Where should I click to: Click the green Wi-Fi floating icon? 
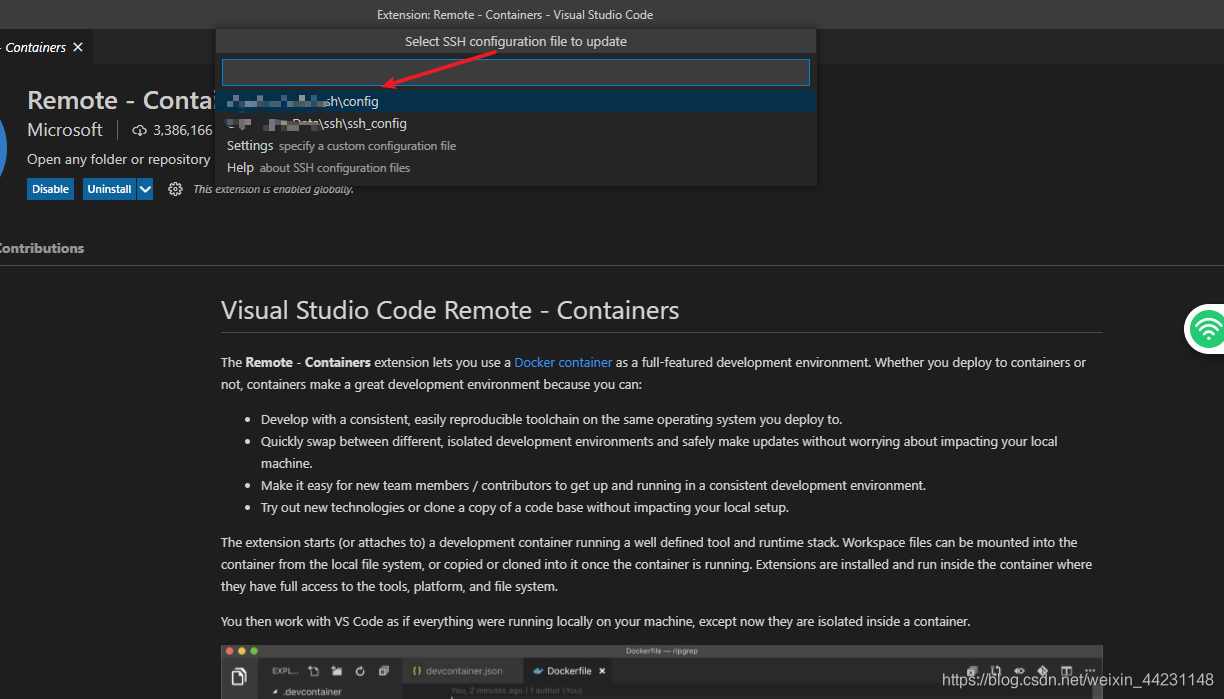(1207, 329)
